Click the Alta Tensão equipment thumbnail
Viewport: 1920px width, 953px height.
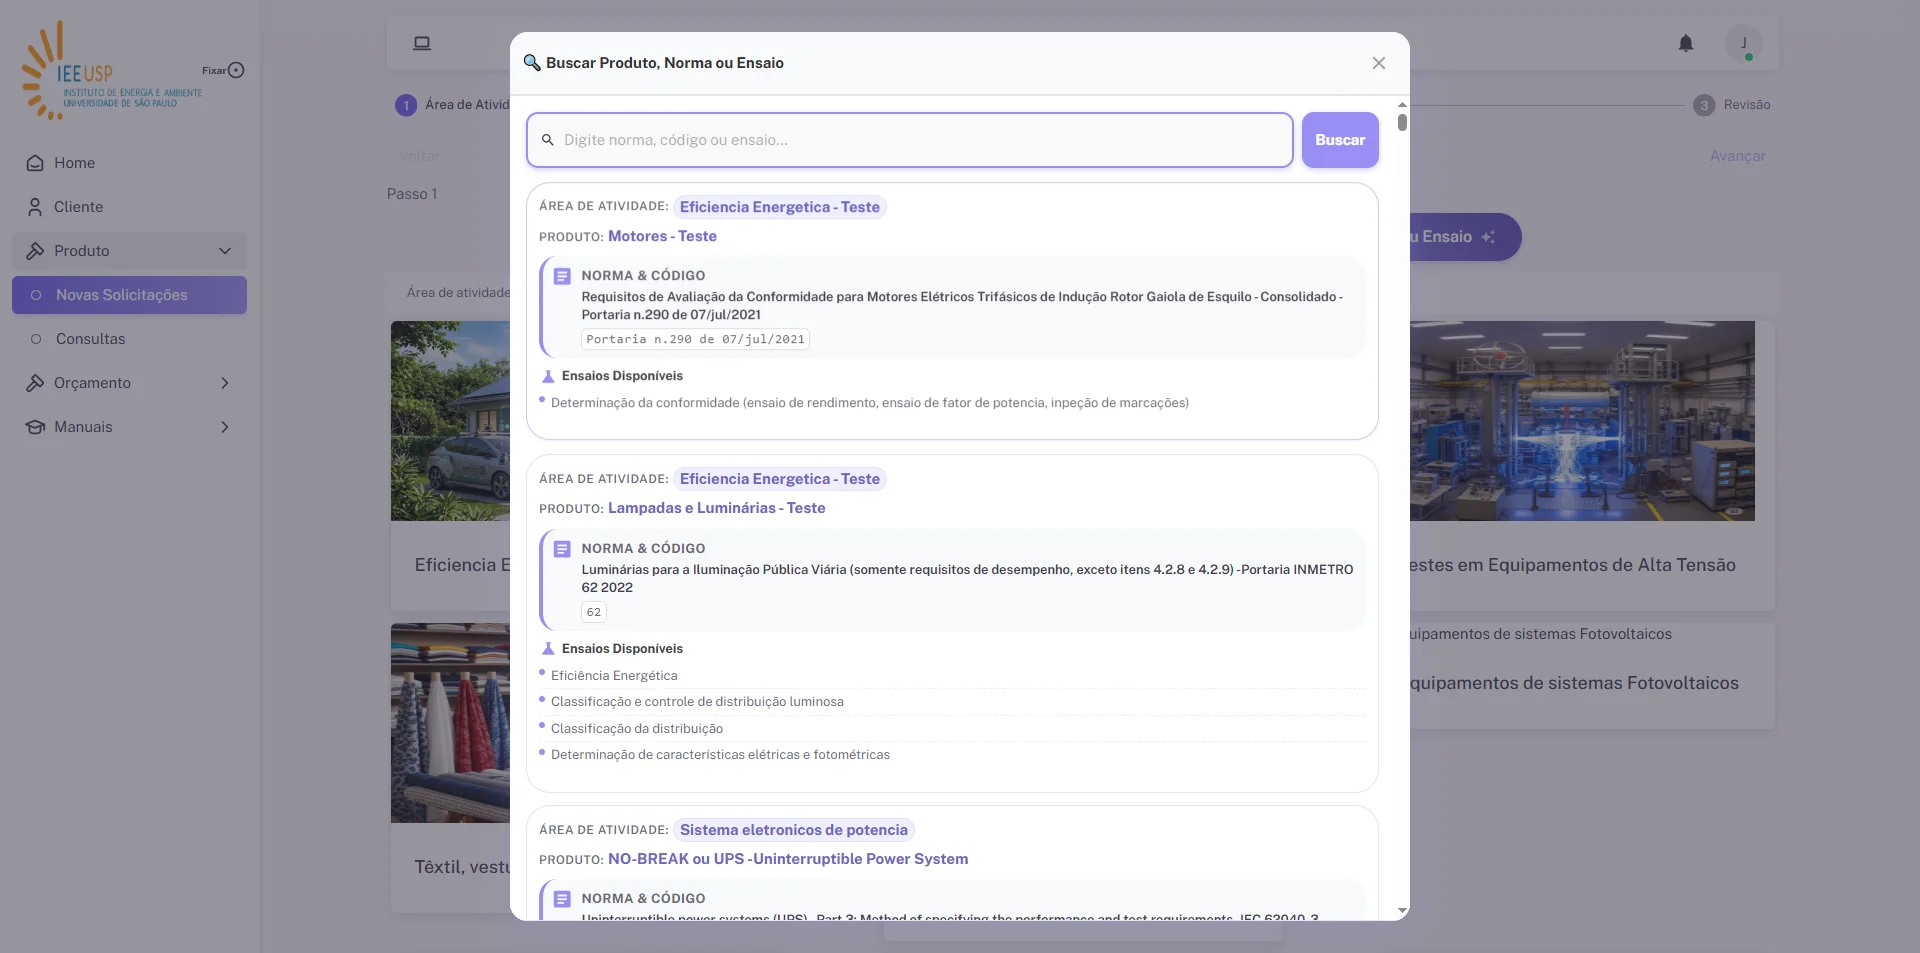point(1582,421)
